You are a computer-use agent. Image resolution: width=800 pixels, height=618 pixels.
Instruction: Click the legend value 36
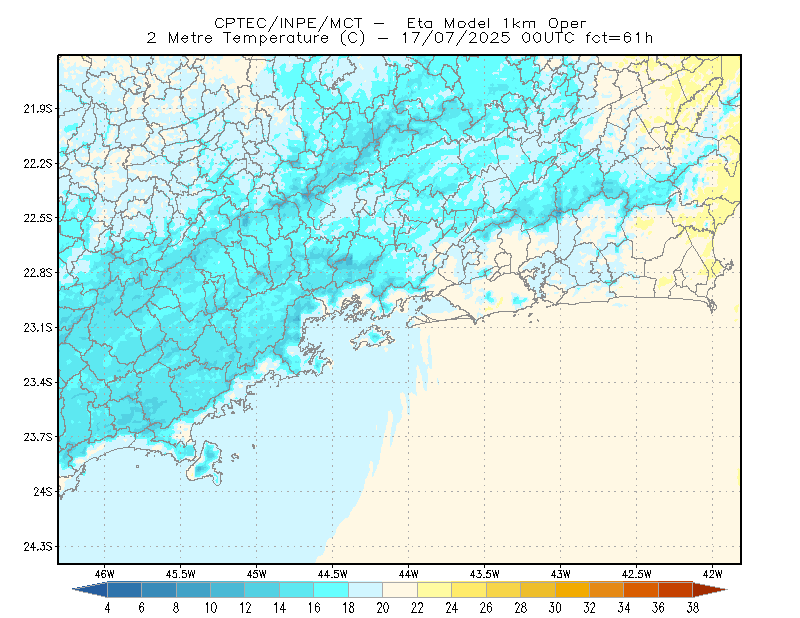(658, 608)
